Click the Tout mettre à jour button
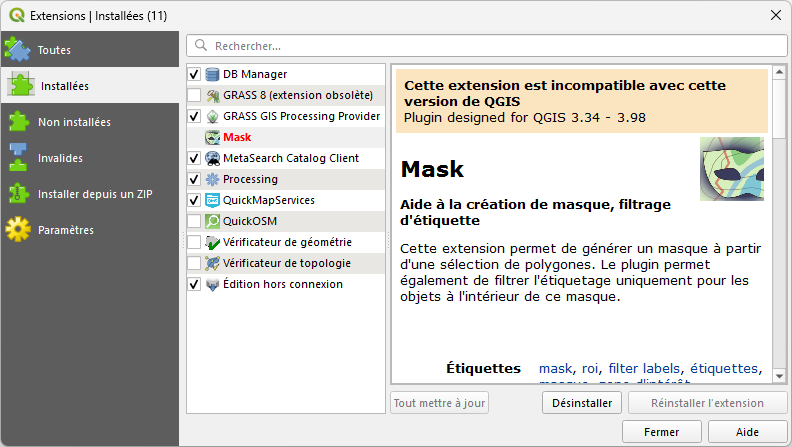The width and height of the screenshot is (792, 447). (439, 403)
